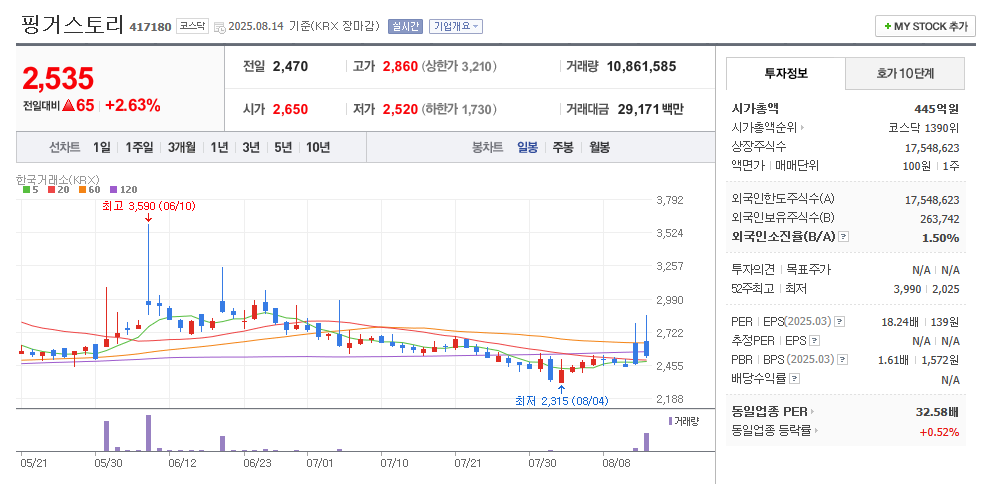This screenshot has width=987, height=484.
Task: Click the 거래량 10,861,585 value
Action: click(x=641, y=66)
